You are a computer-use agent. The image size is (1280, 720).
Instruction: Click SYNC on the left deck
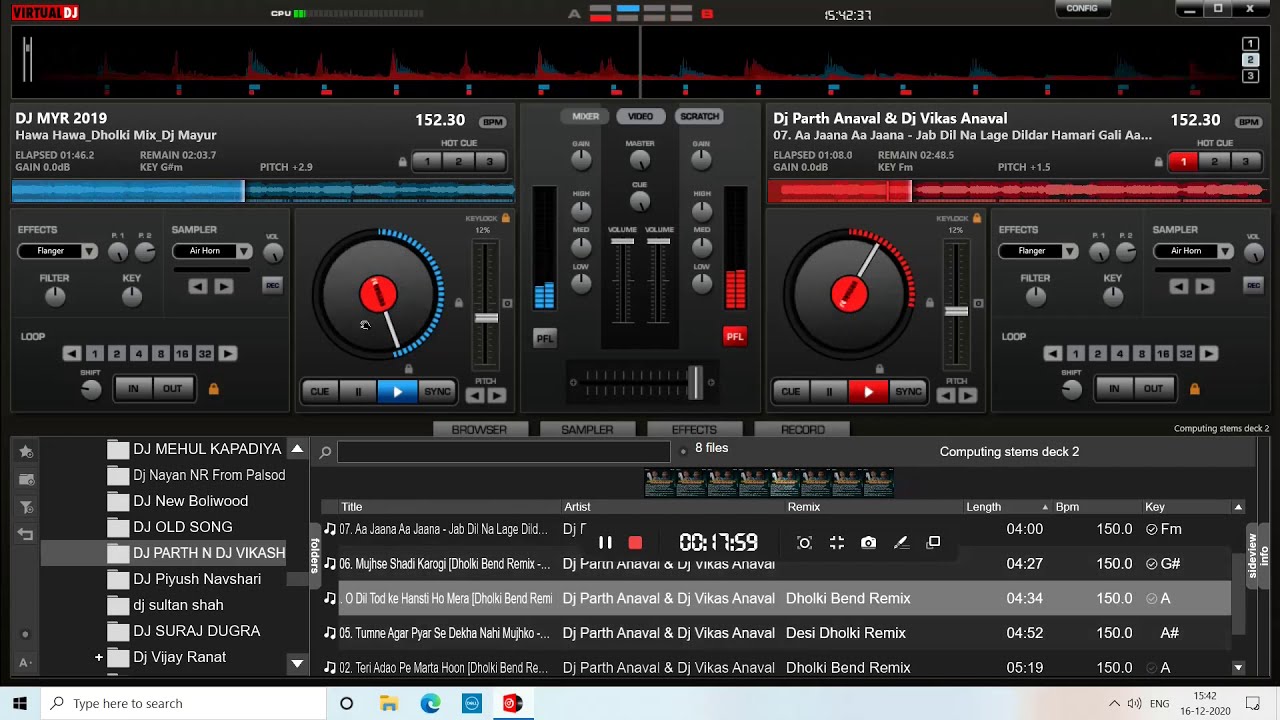pyautogui.click(x=437, y=391)
